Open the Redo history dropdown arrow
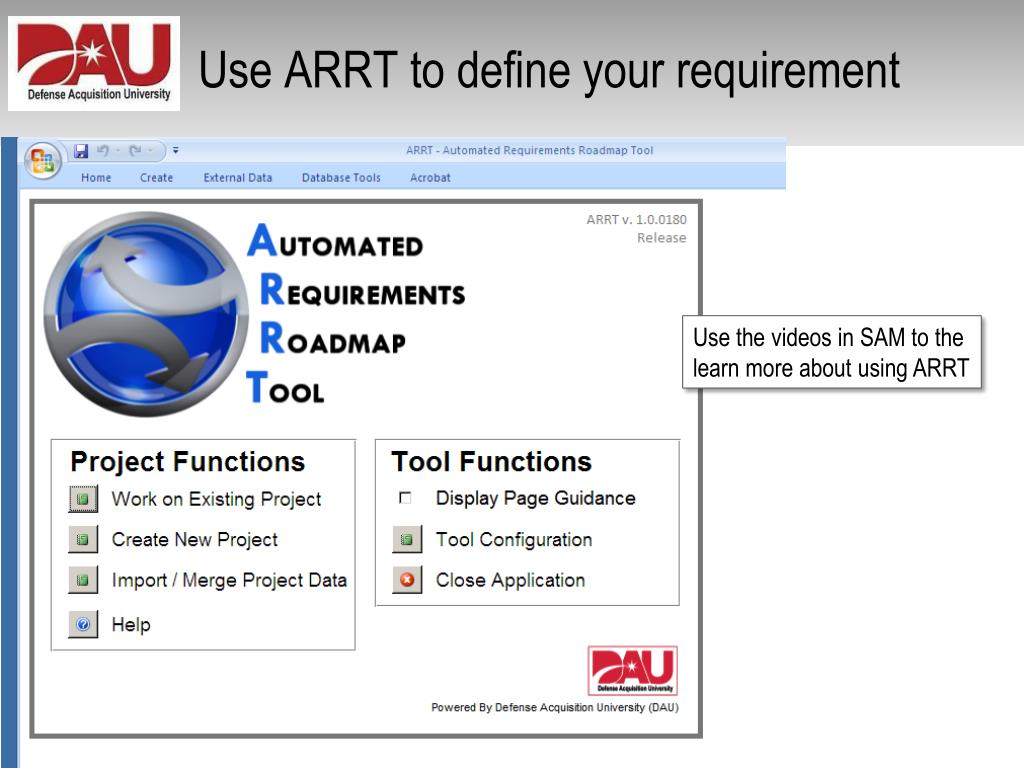 [x=151, y=151]
